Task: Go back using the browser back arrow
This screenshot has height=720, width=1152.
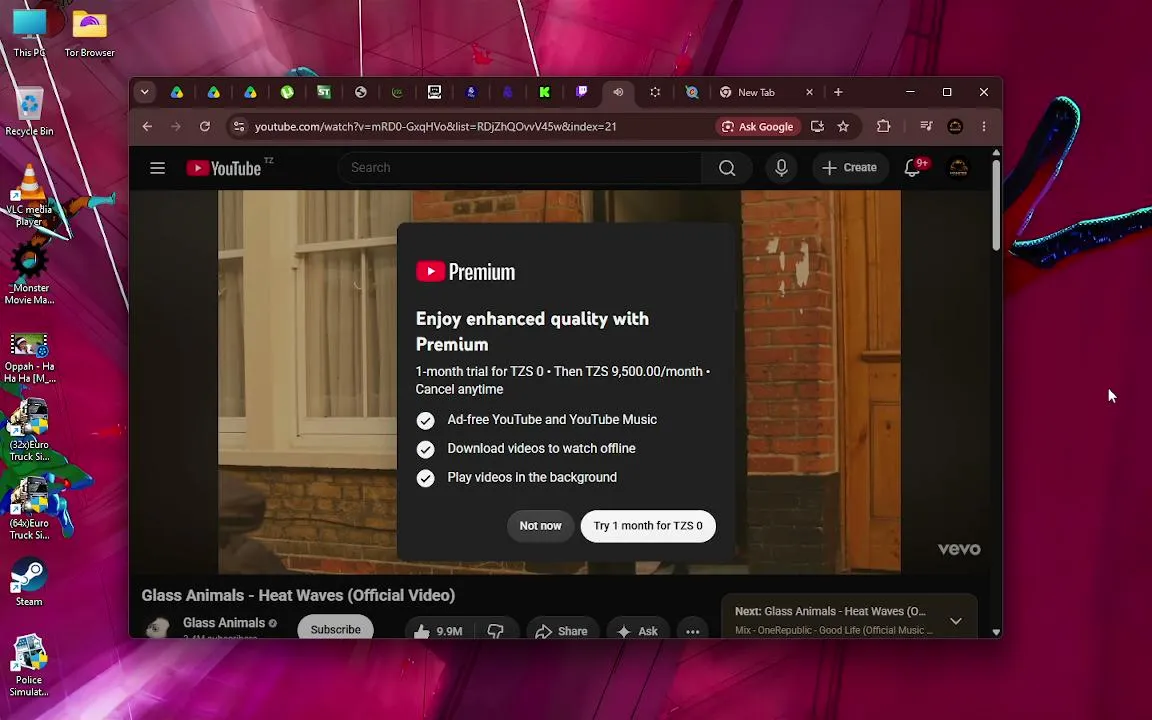Action: tap(147, 126)
